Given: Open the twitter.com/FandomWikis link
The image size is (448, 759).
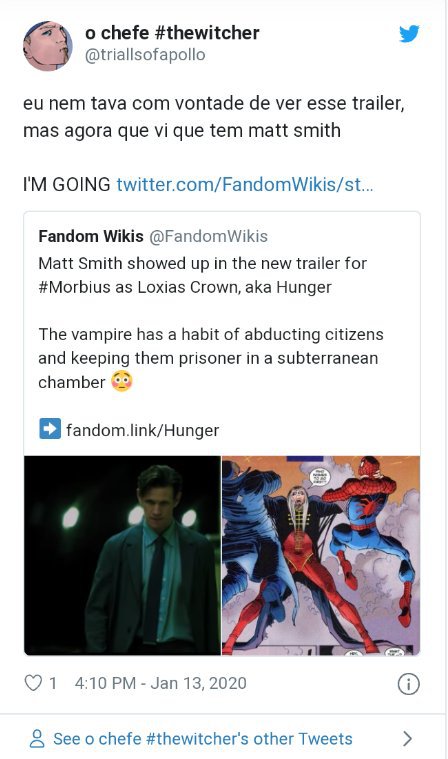Looking at the screenshot, I should (245, 184).
